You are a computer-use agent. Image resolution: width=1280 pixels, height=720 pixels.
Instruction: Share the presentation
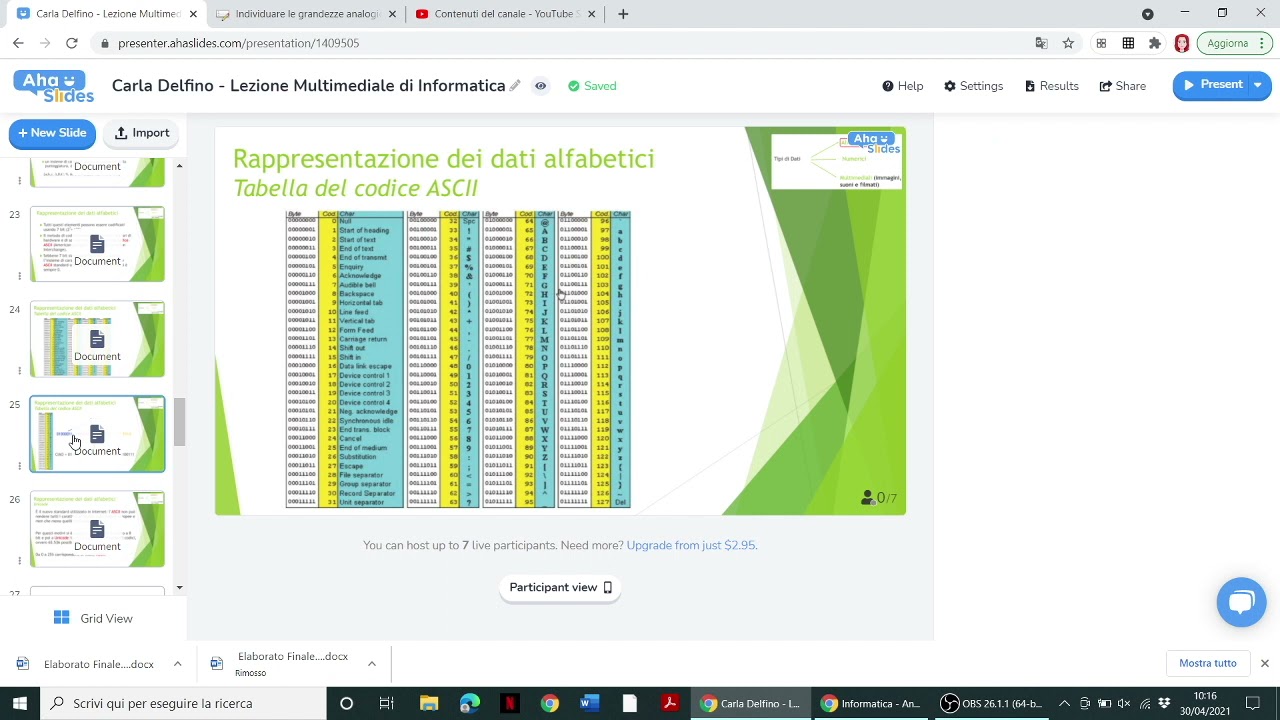(x=1122, y=86)
